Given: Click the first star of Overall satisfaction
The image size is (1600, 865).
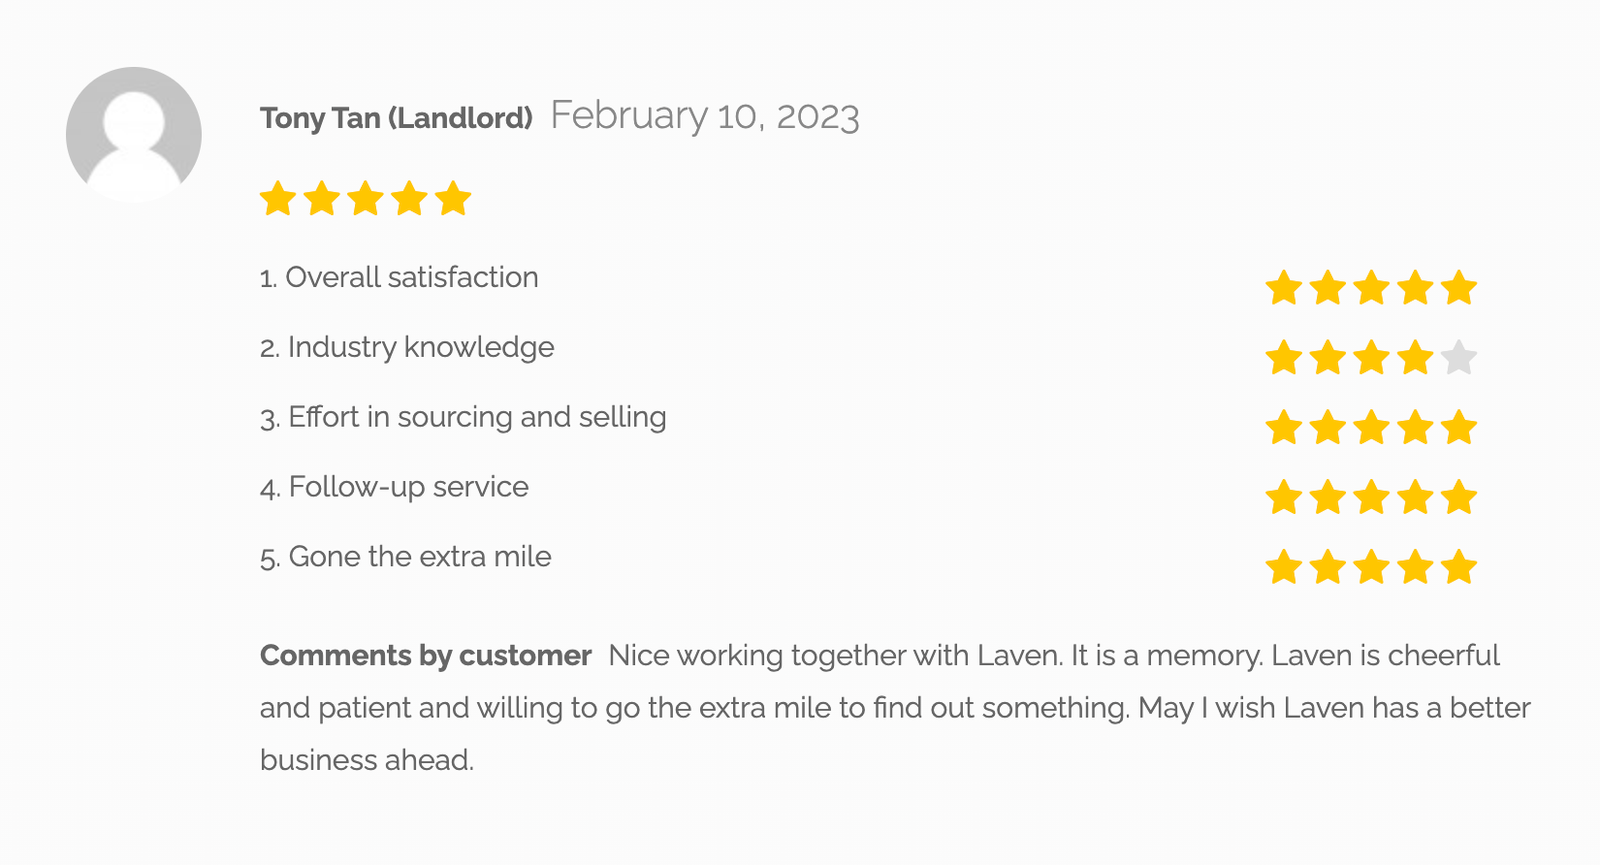Looking at the screenshot, I should click(x=1284, y=287).
